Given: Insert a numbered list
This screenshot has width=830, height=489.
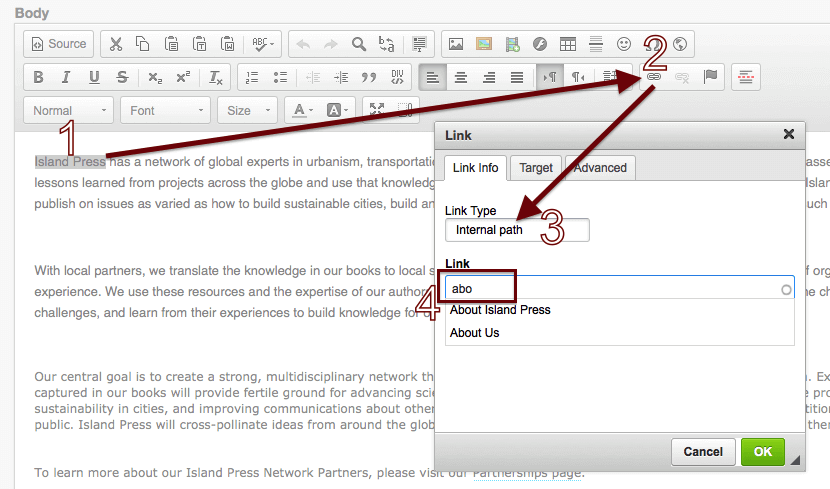Looking at the screenshot, I should click(x=252, y=77).
